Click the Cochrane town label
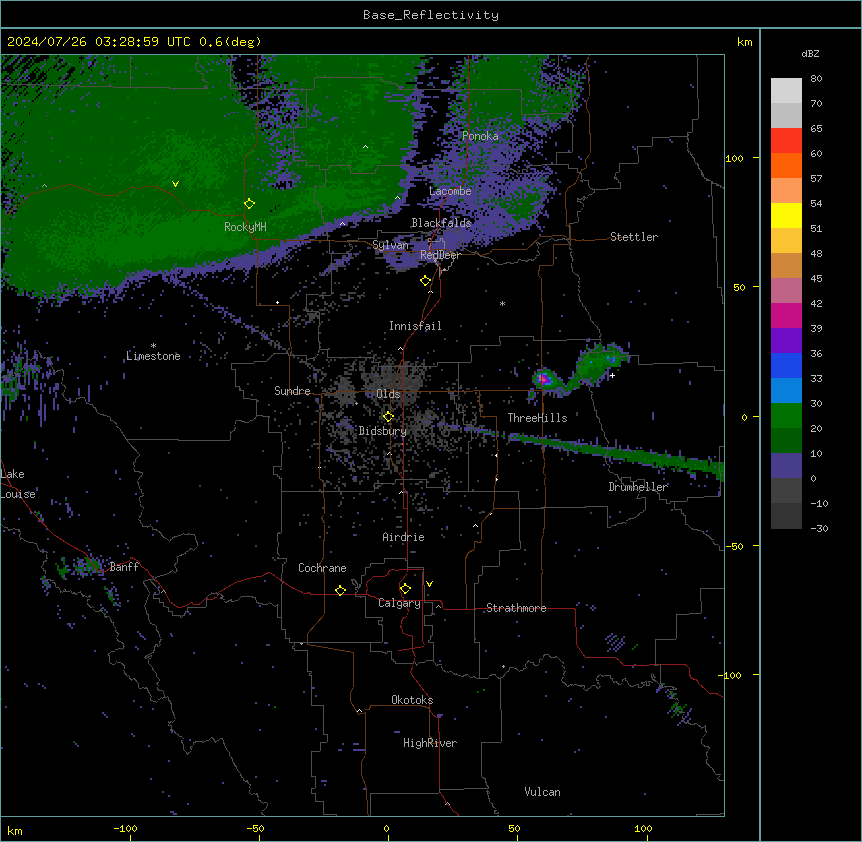Screen dimensions: 862x842 point(322,568)
